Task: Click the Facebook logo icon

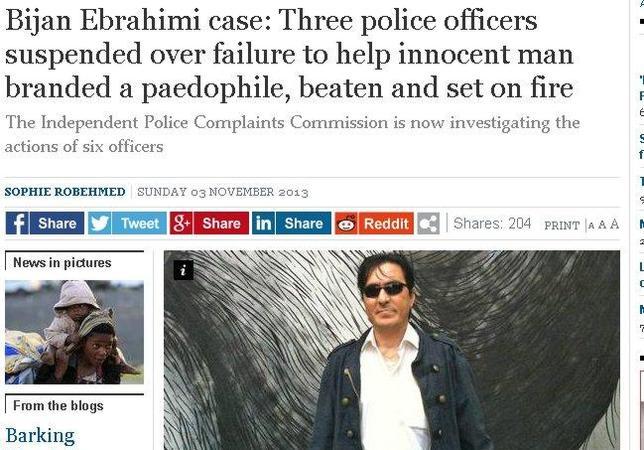Action: [x=17, y=223]
